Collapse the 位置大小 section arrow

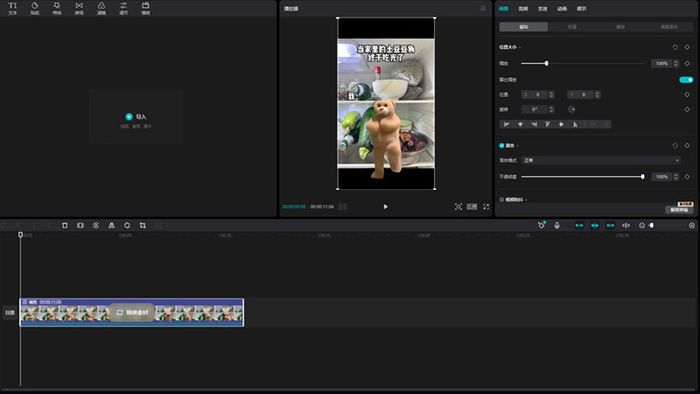click(x=520, y=47)
